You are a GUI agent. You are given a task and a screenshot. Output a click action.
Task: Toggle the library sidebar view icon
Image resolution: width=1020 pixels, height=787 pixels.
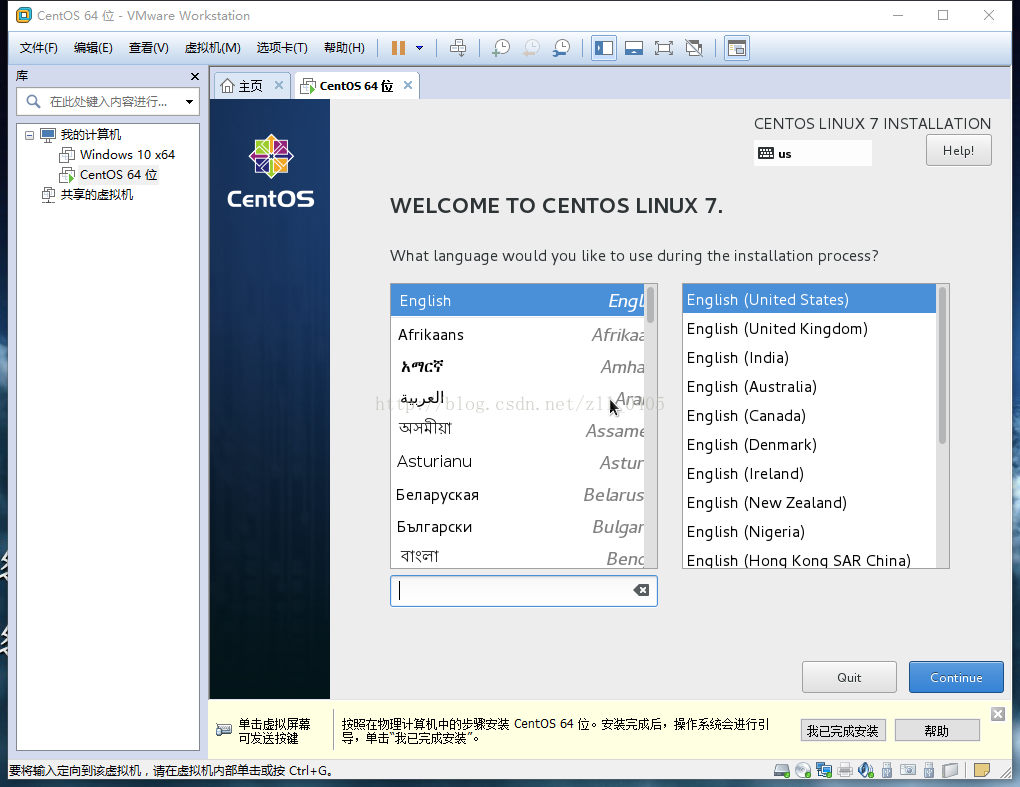click(604, 47)
